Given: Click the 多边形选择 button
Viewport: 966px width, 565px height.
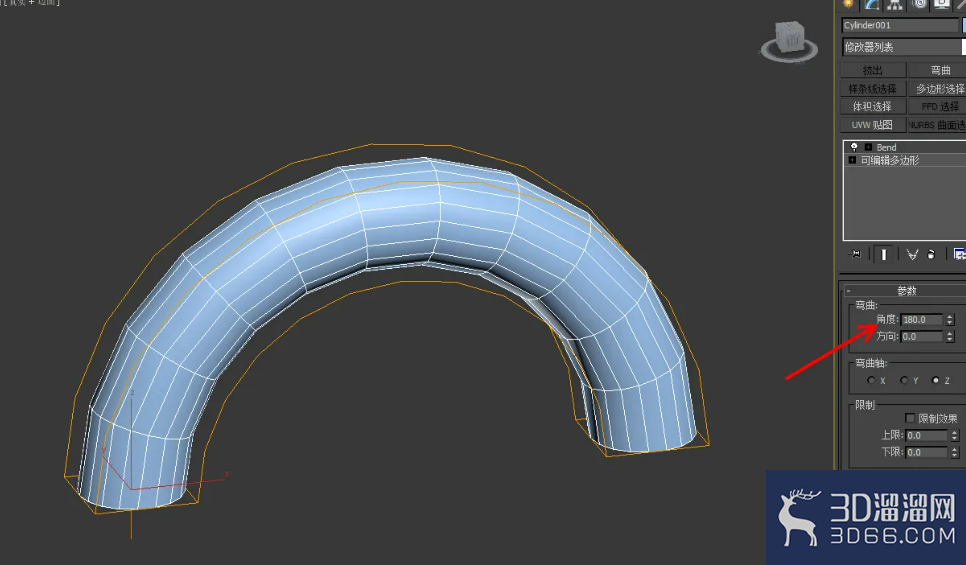Looking at the screenshot, I should click(x=937, y=89).
